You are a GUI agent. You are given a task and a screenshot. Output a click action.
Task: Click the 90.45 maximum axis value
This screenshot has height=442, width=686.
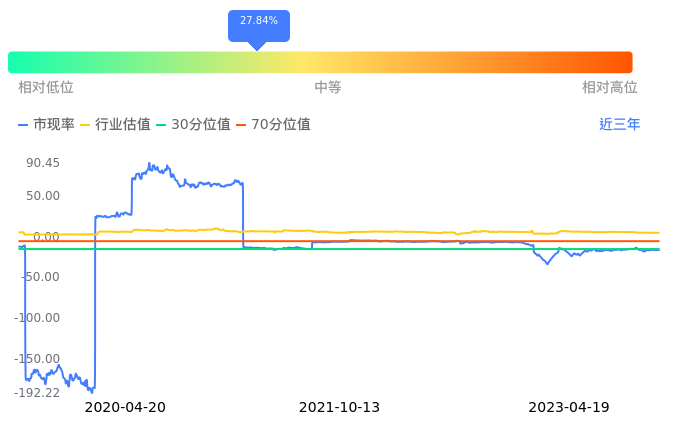click(43, 163)
